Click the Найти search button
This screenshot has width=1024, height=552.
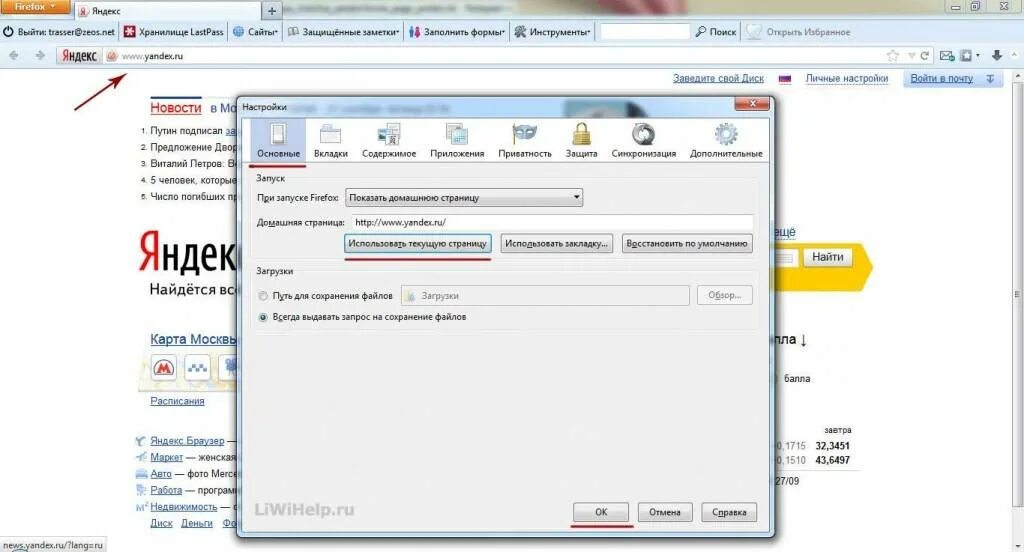coord(827,257)
